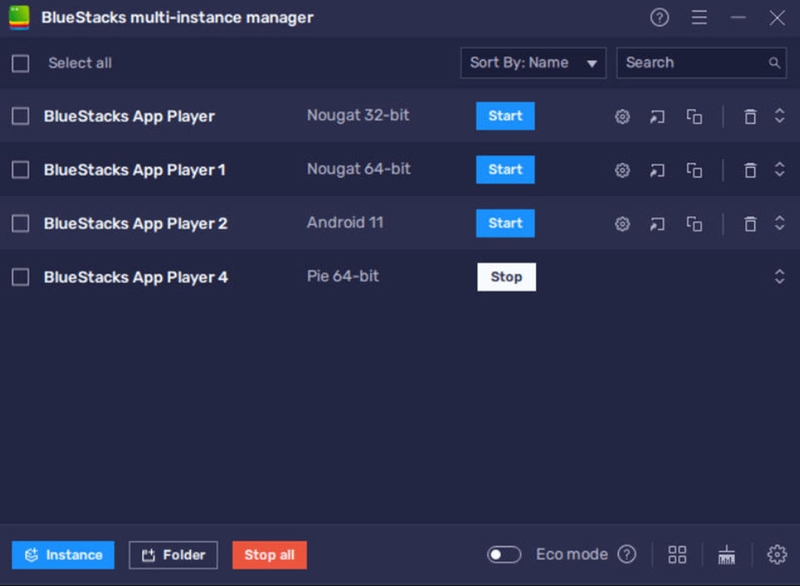Arrange instances with the grid icon
Image resolution: width=800 pixels, height=586 pixels.
pyautogui.click(x=677, y=554)
